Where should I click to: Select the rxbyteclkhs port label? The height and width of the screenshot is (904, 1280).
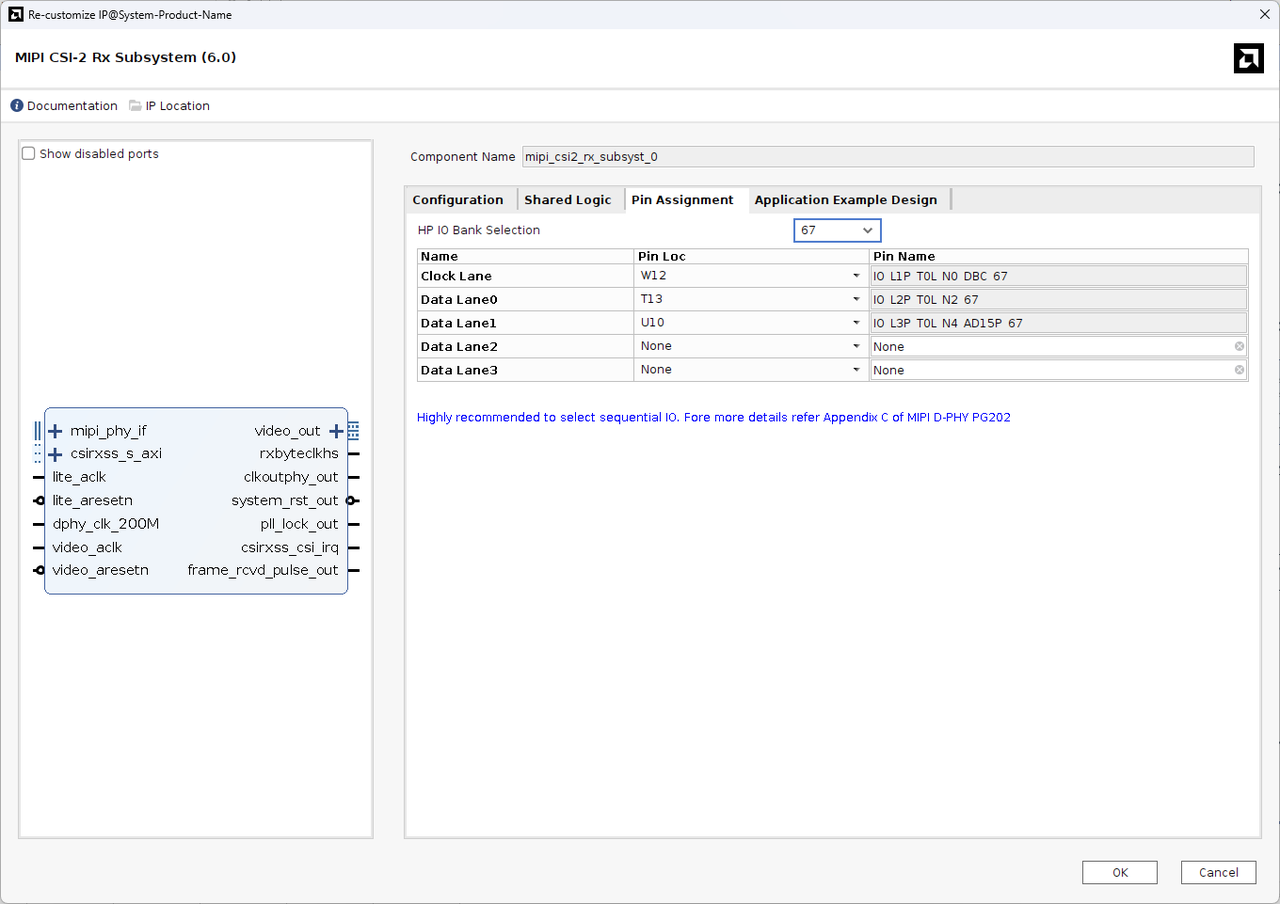point(299,454)
